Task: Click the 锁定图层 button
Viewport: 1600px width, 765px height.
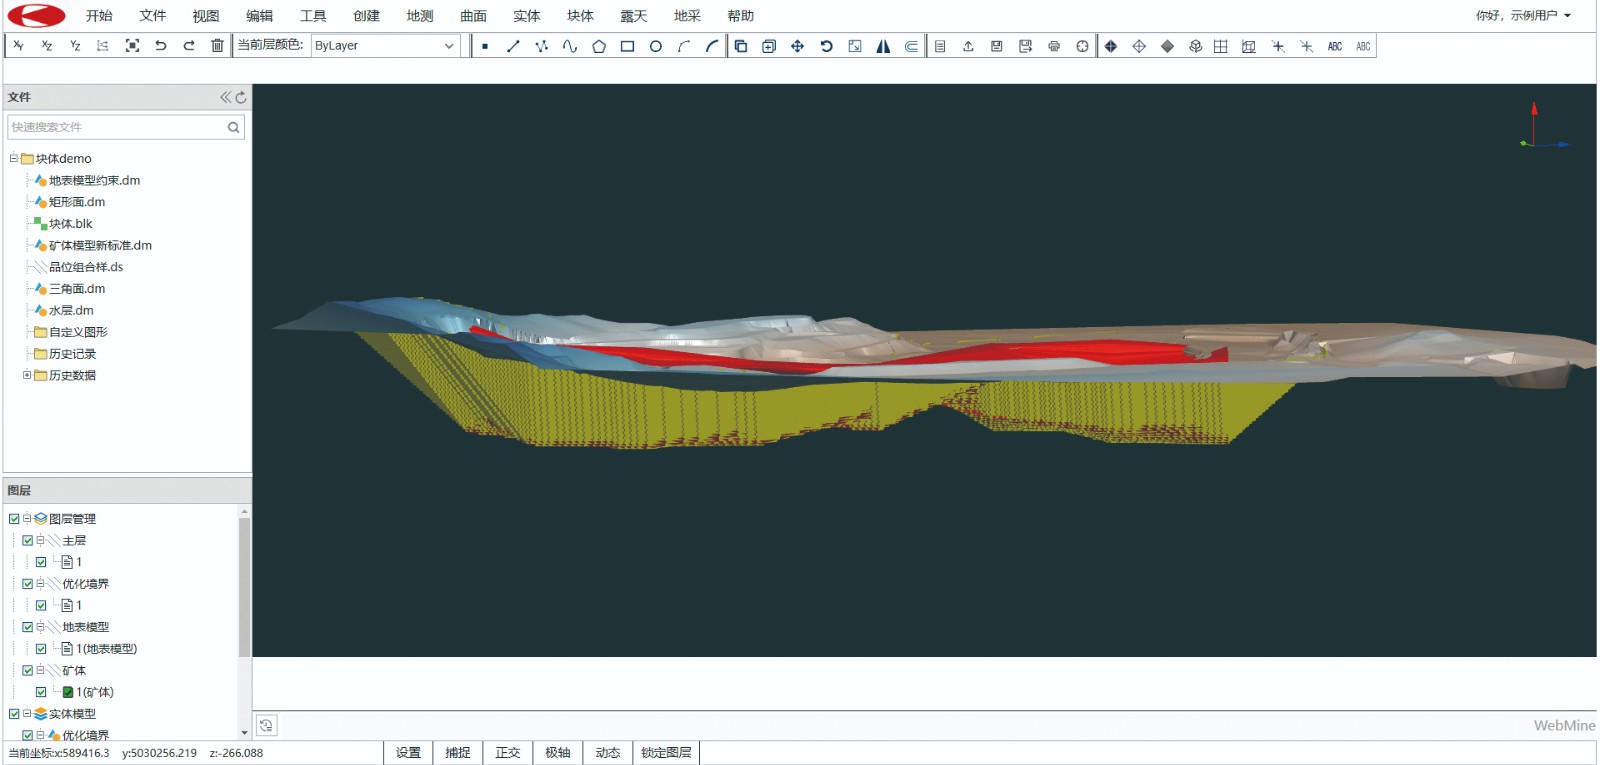Action: [666, 753]
